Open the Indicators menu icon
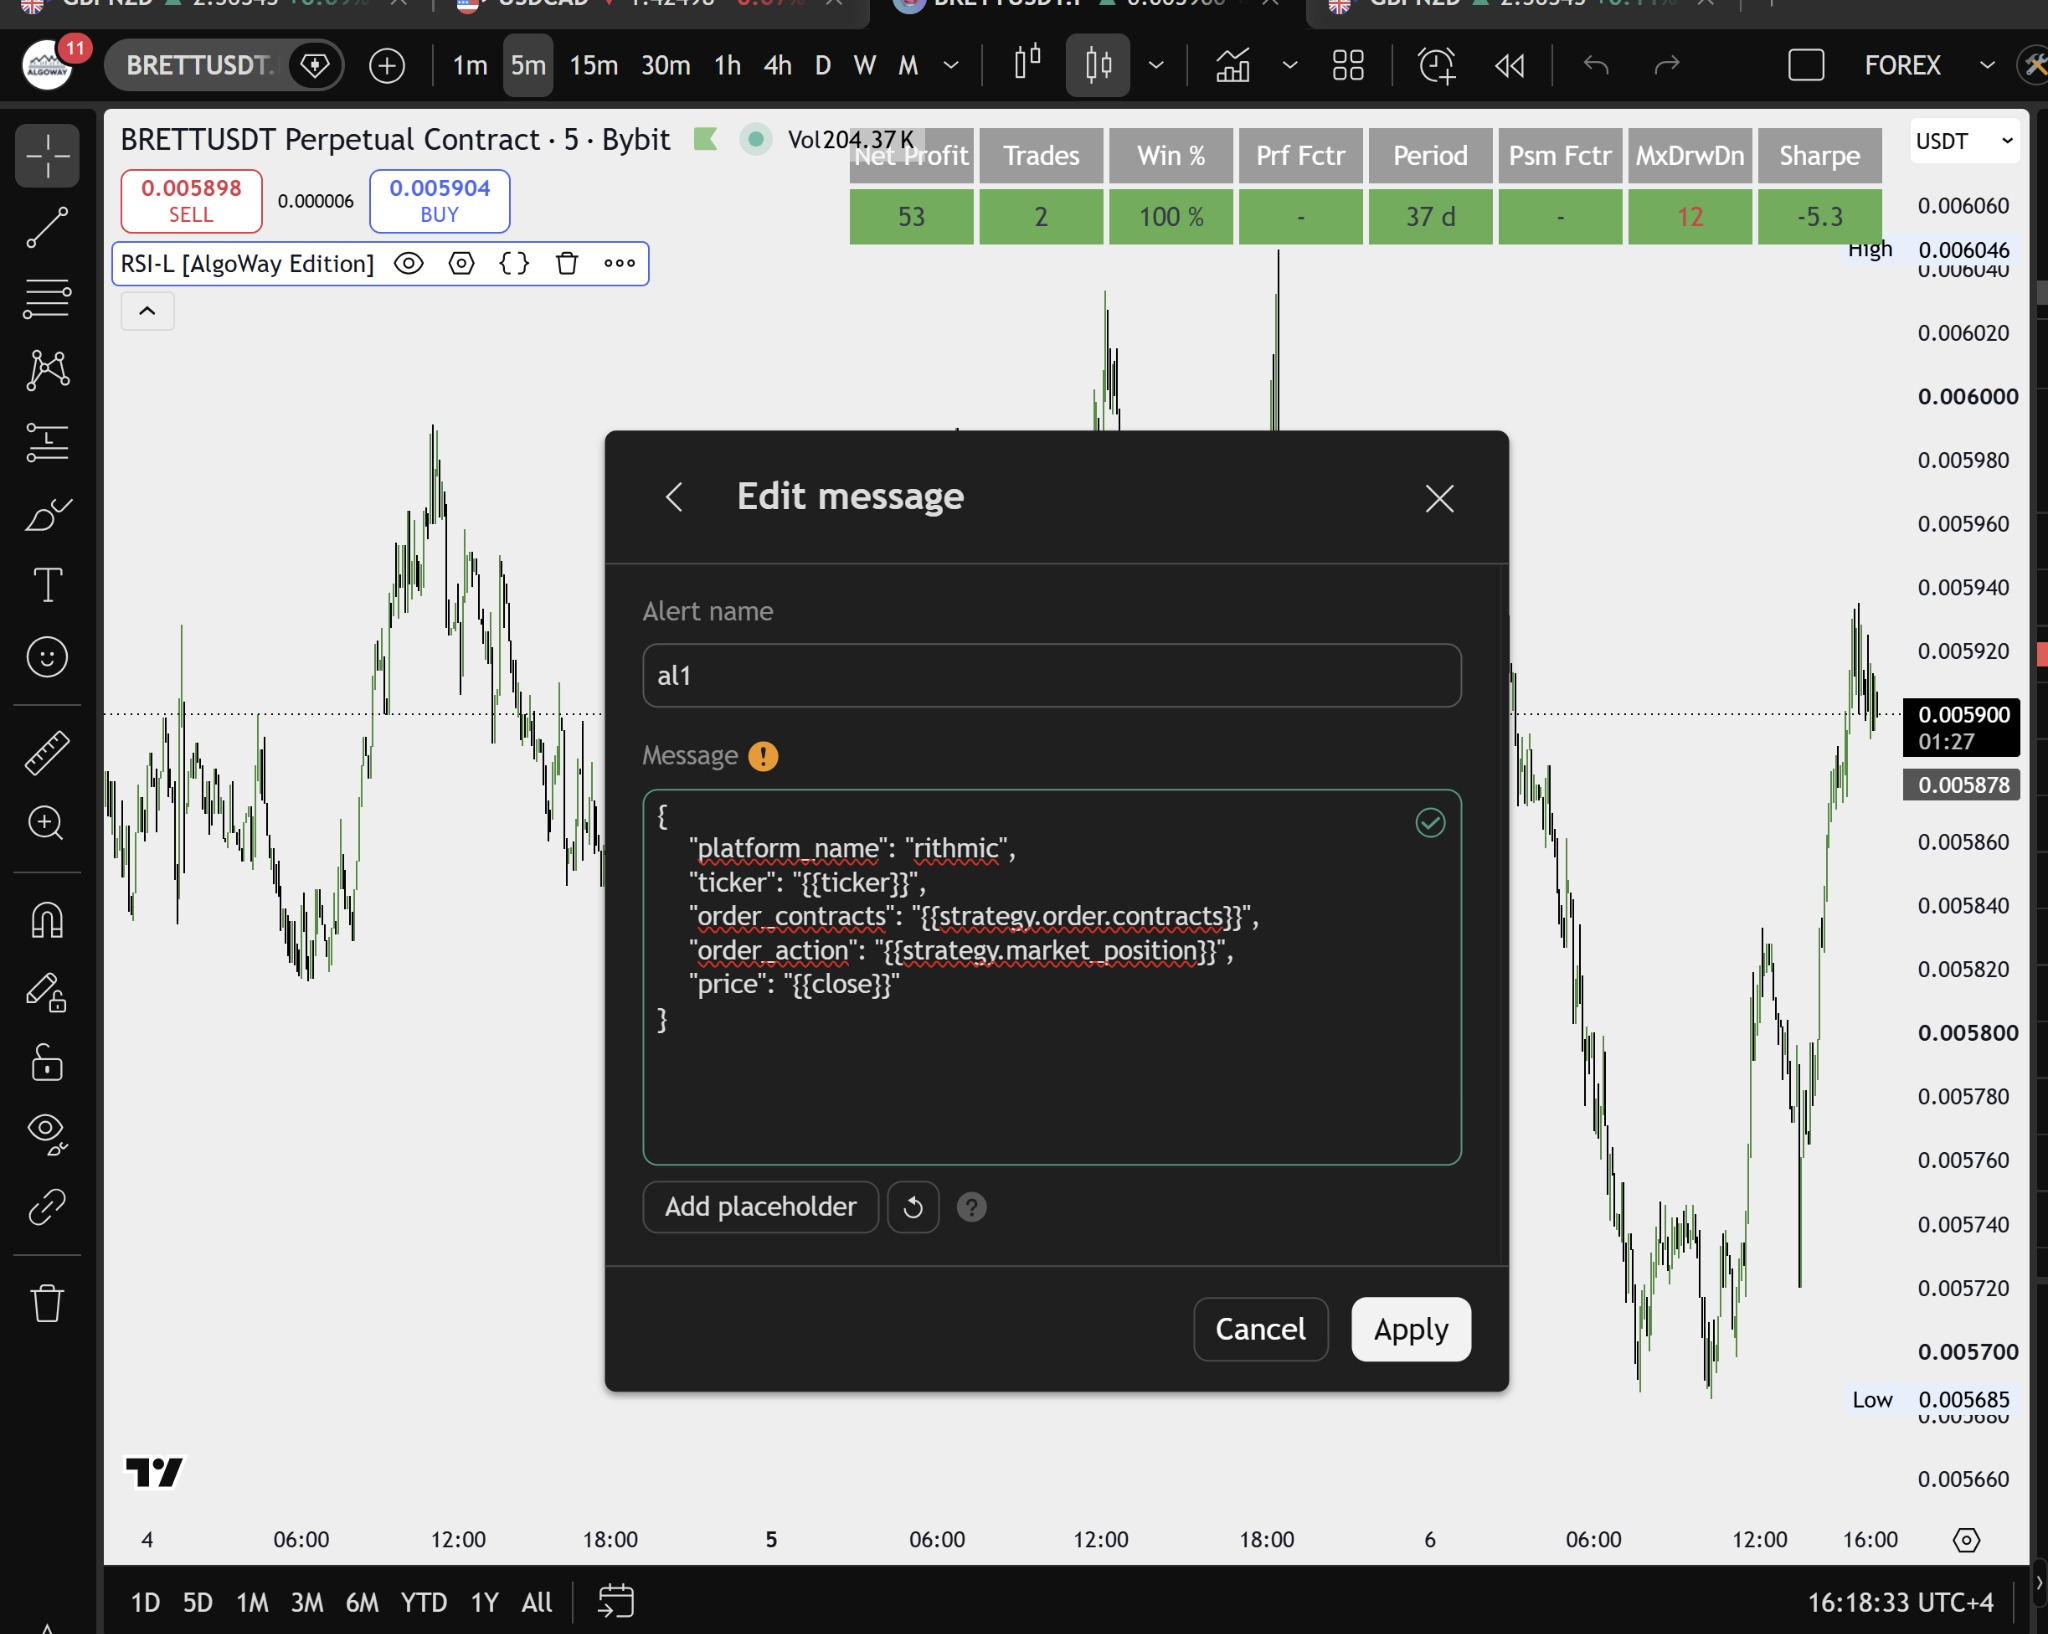 coord(1233,66)
